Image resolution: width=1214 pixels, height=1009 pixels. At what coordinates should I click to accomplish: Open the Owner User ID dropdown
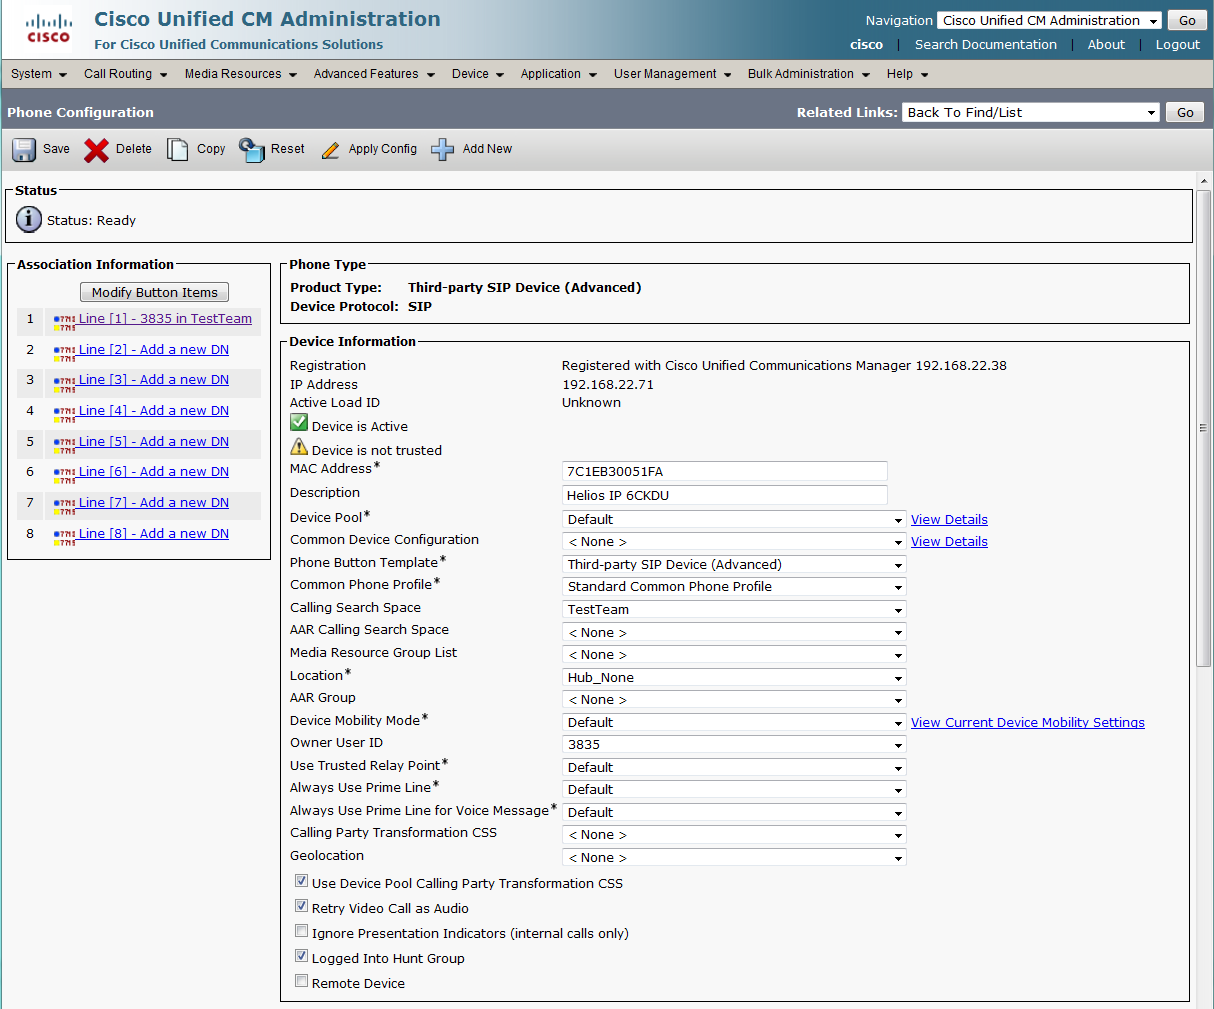tap(734, 745)
